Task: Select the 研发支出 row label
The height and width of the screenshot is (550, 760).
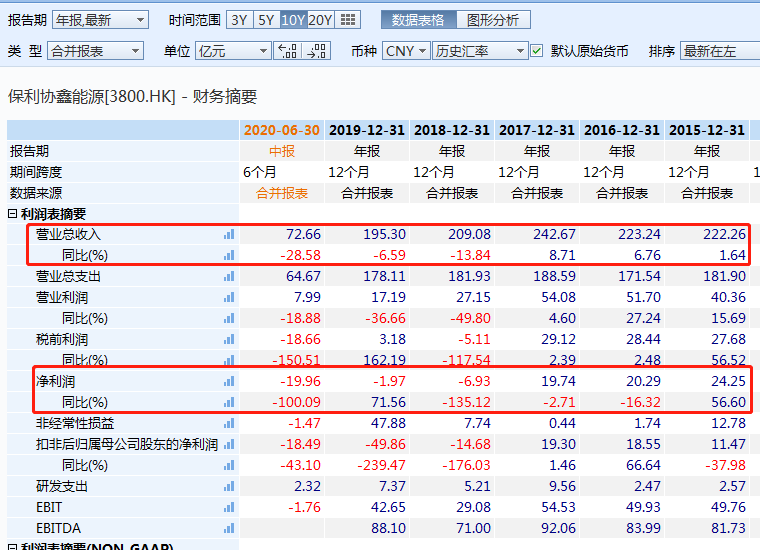Action: pyautogui.click(x=62, y=487)
